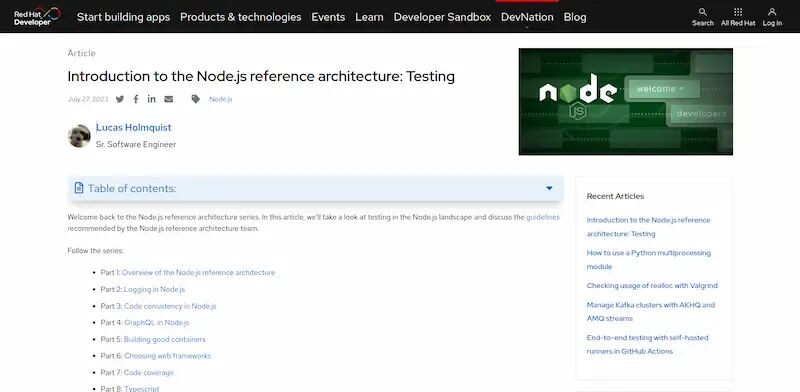Image resolution: width=800 pixels, height=392 pixels.
Task: Open author Lucas Holmquist's profile
Action: point(134,128)
